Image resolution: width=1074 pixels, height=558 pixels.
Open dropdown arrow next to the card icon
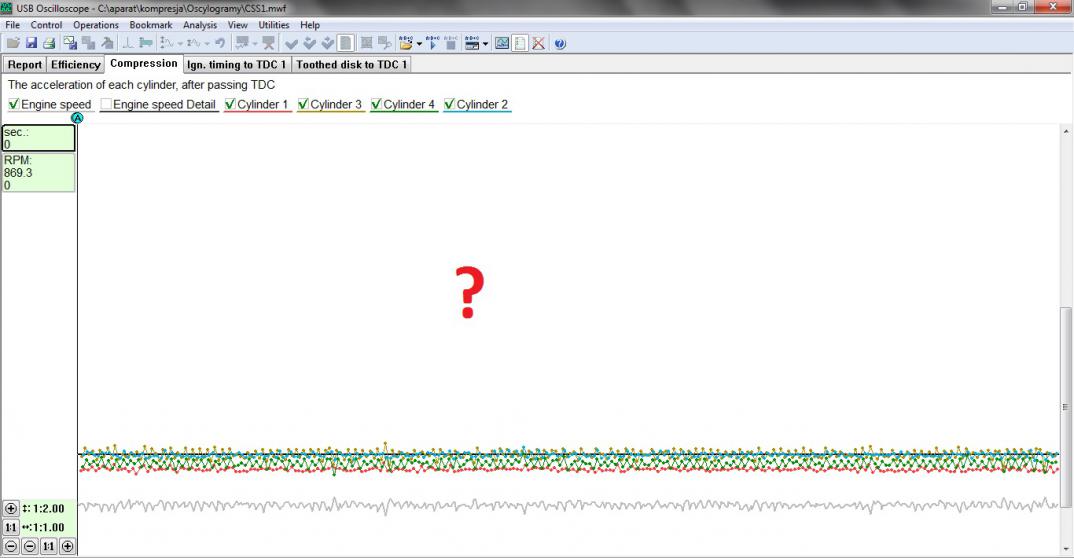point(485,43)
